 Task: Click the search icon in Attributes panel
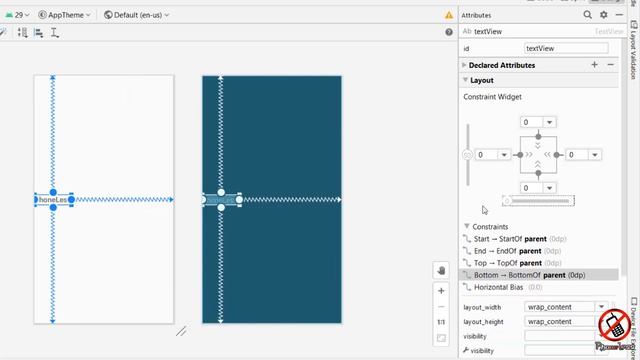(587, 15)
